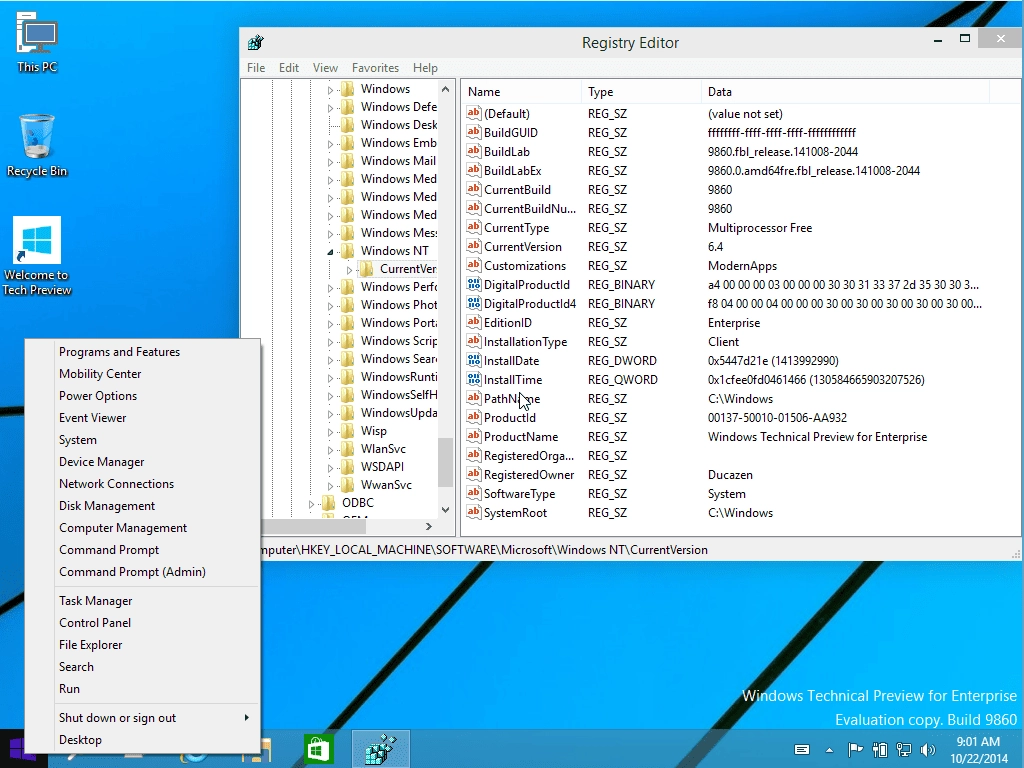Click the Registry Editor title bar icon

(x=255, y=42)
